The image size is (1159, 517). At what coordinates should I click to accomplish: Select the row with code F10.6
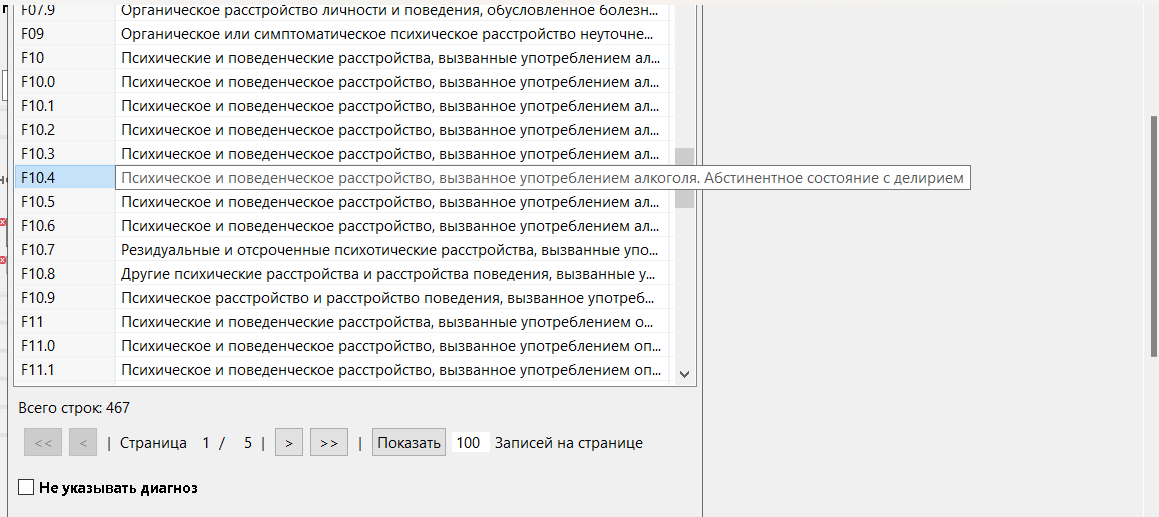click(344, 226)
